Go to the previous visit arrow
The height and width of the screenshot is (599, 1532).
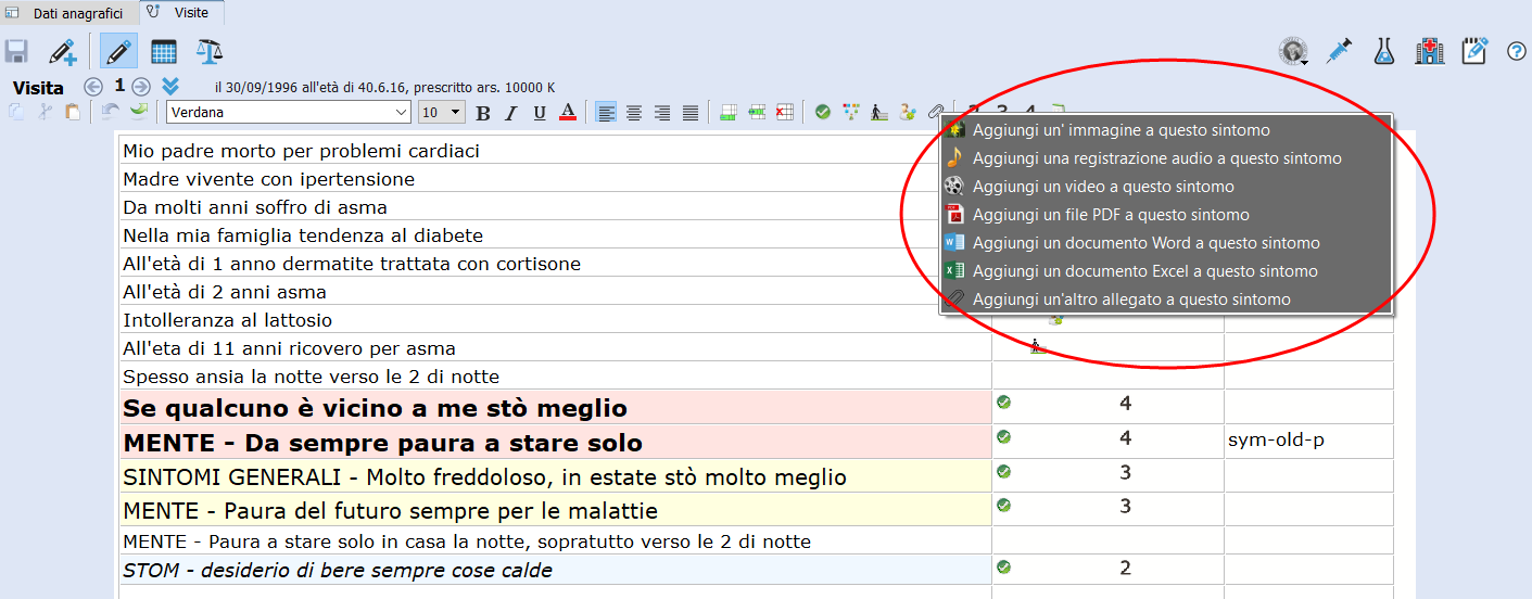[93, 86]
